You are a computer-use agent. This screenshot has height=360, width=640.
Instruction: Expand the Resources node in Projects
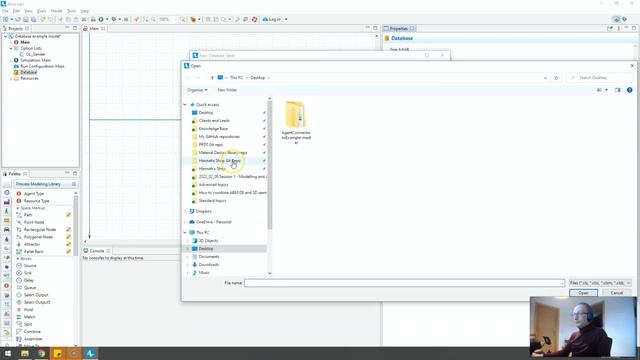(11, 78)
